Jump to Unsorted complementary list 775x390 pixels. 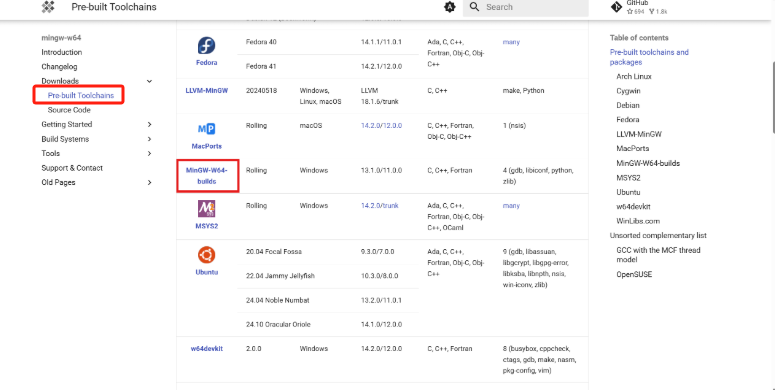(658, 235)
